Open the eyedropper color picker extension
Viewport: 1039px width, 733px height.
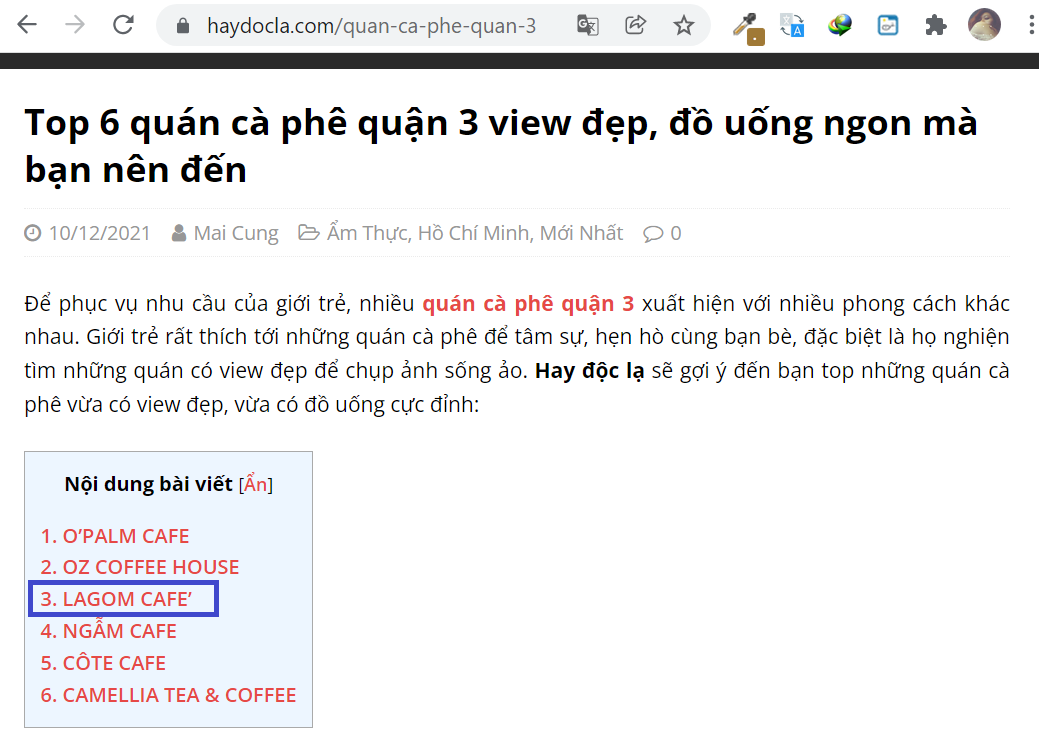coord(746,26)
